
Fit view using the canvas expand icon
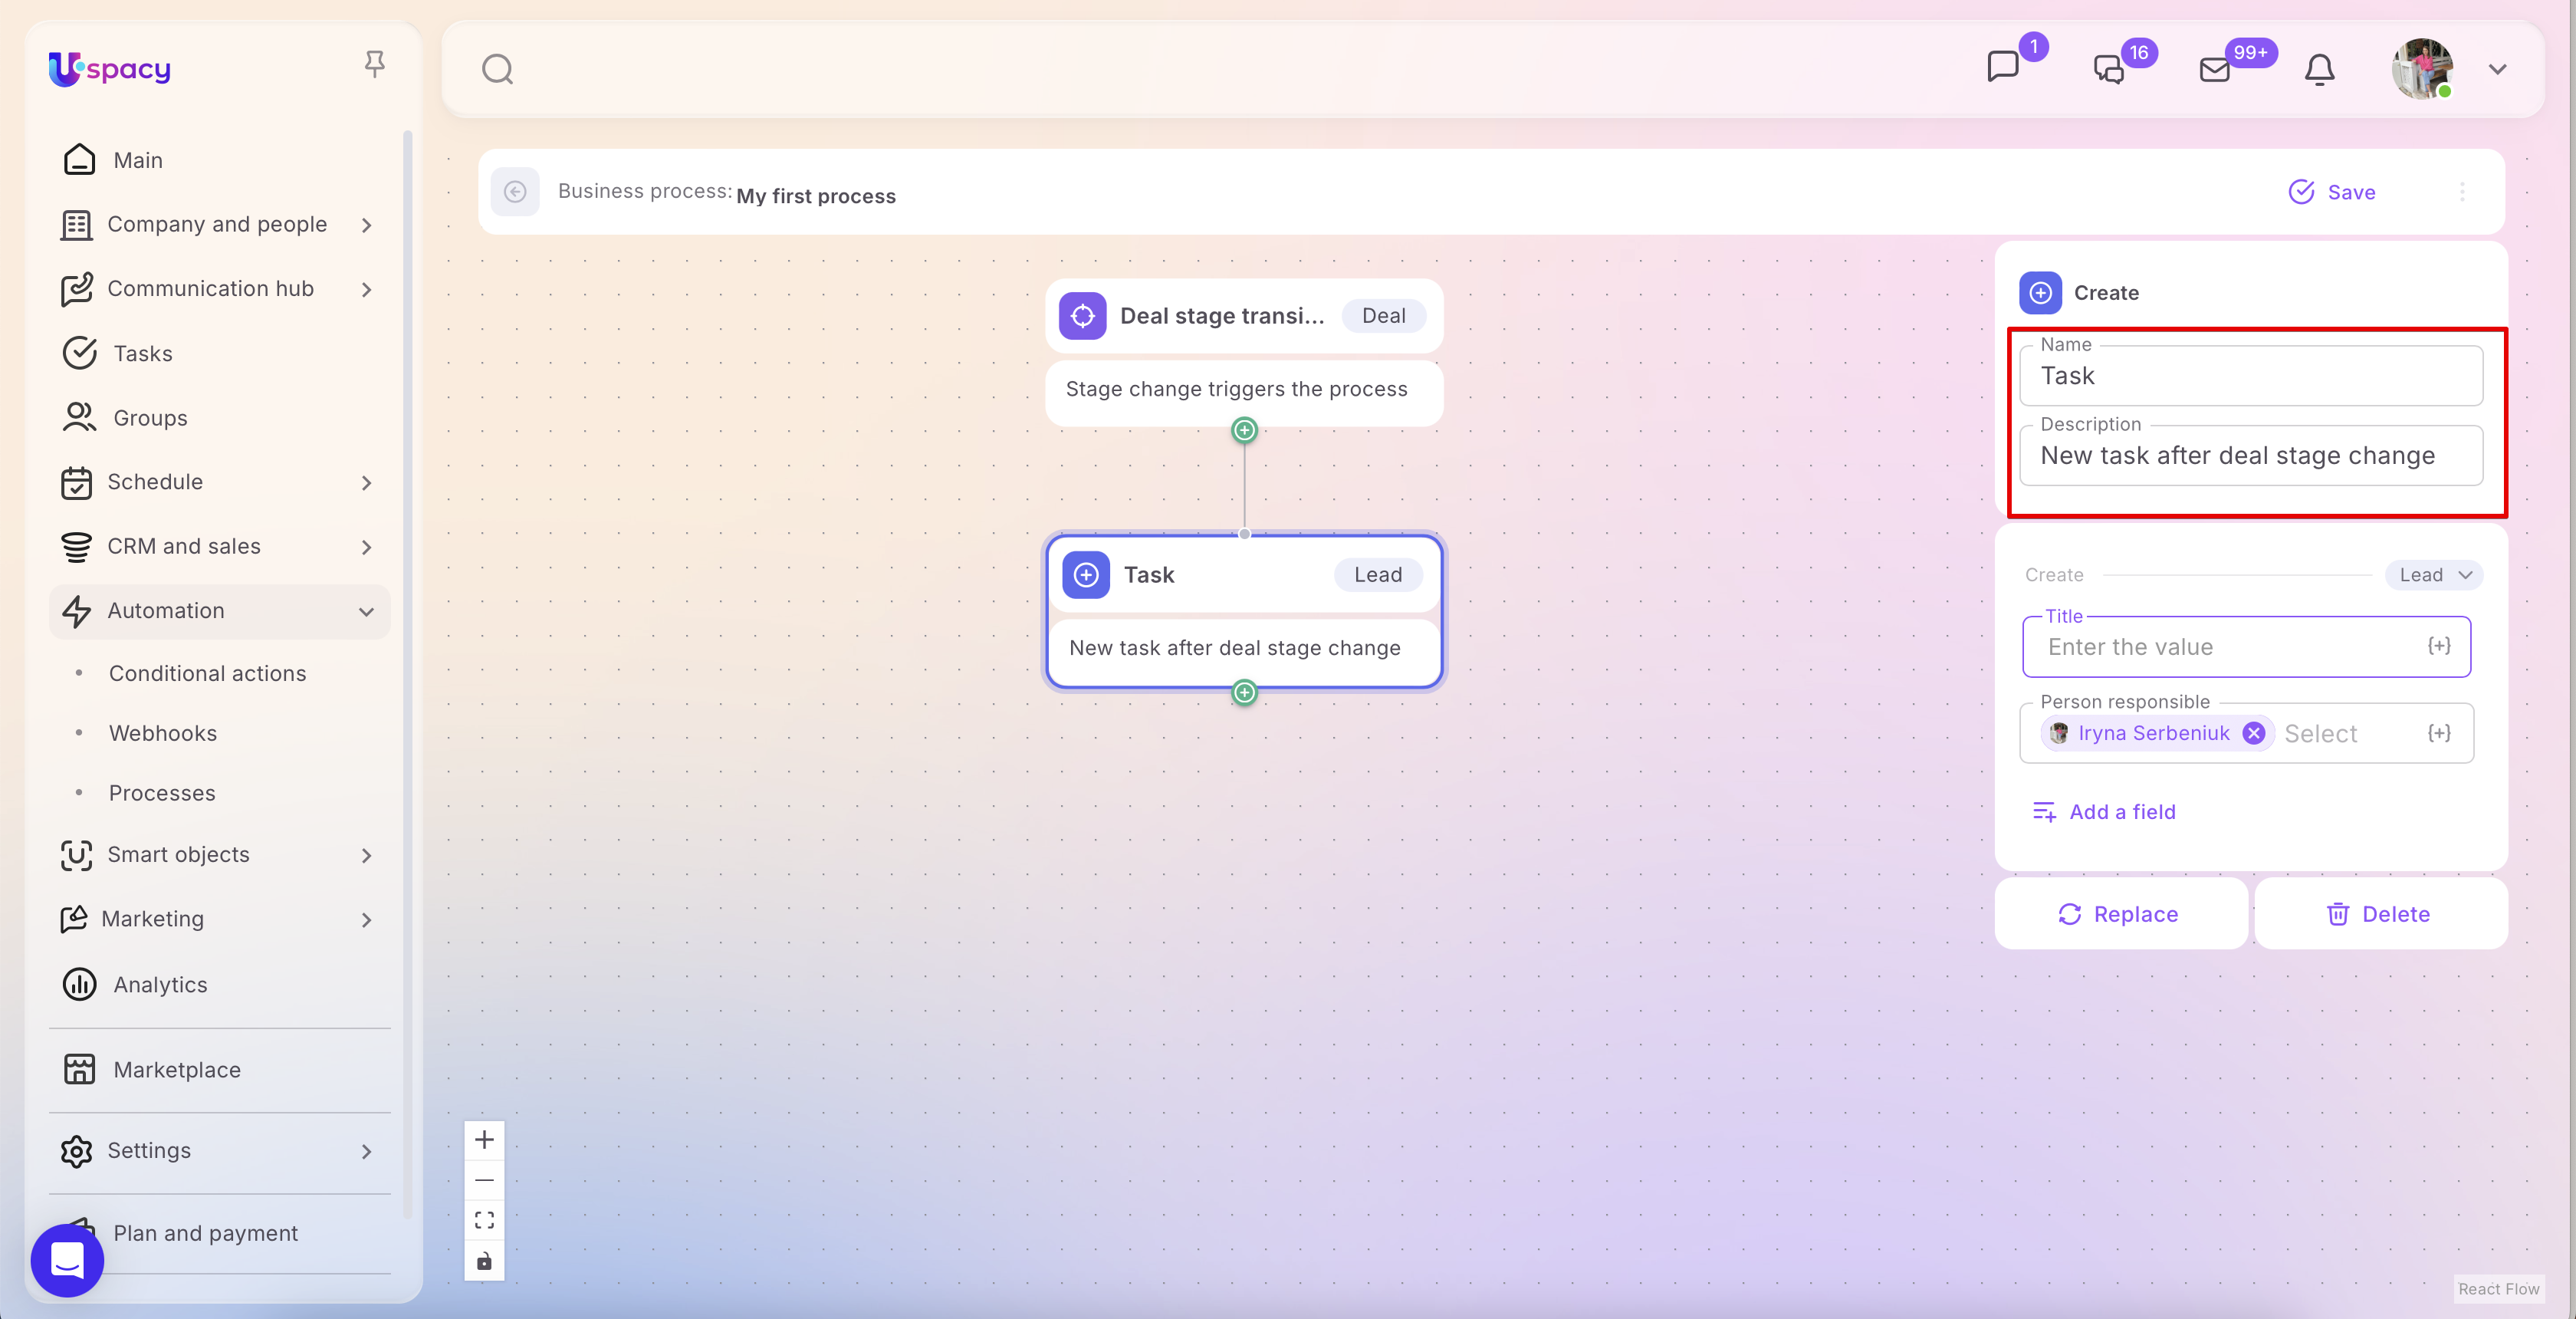[x=484, y=1220]
